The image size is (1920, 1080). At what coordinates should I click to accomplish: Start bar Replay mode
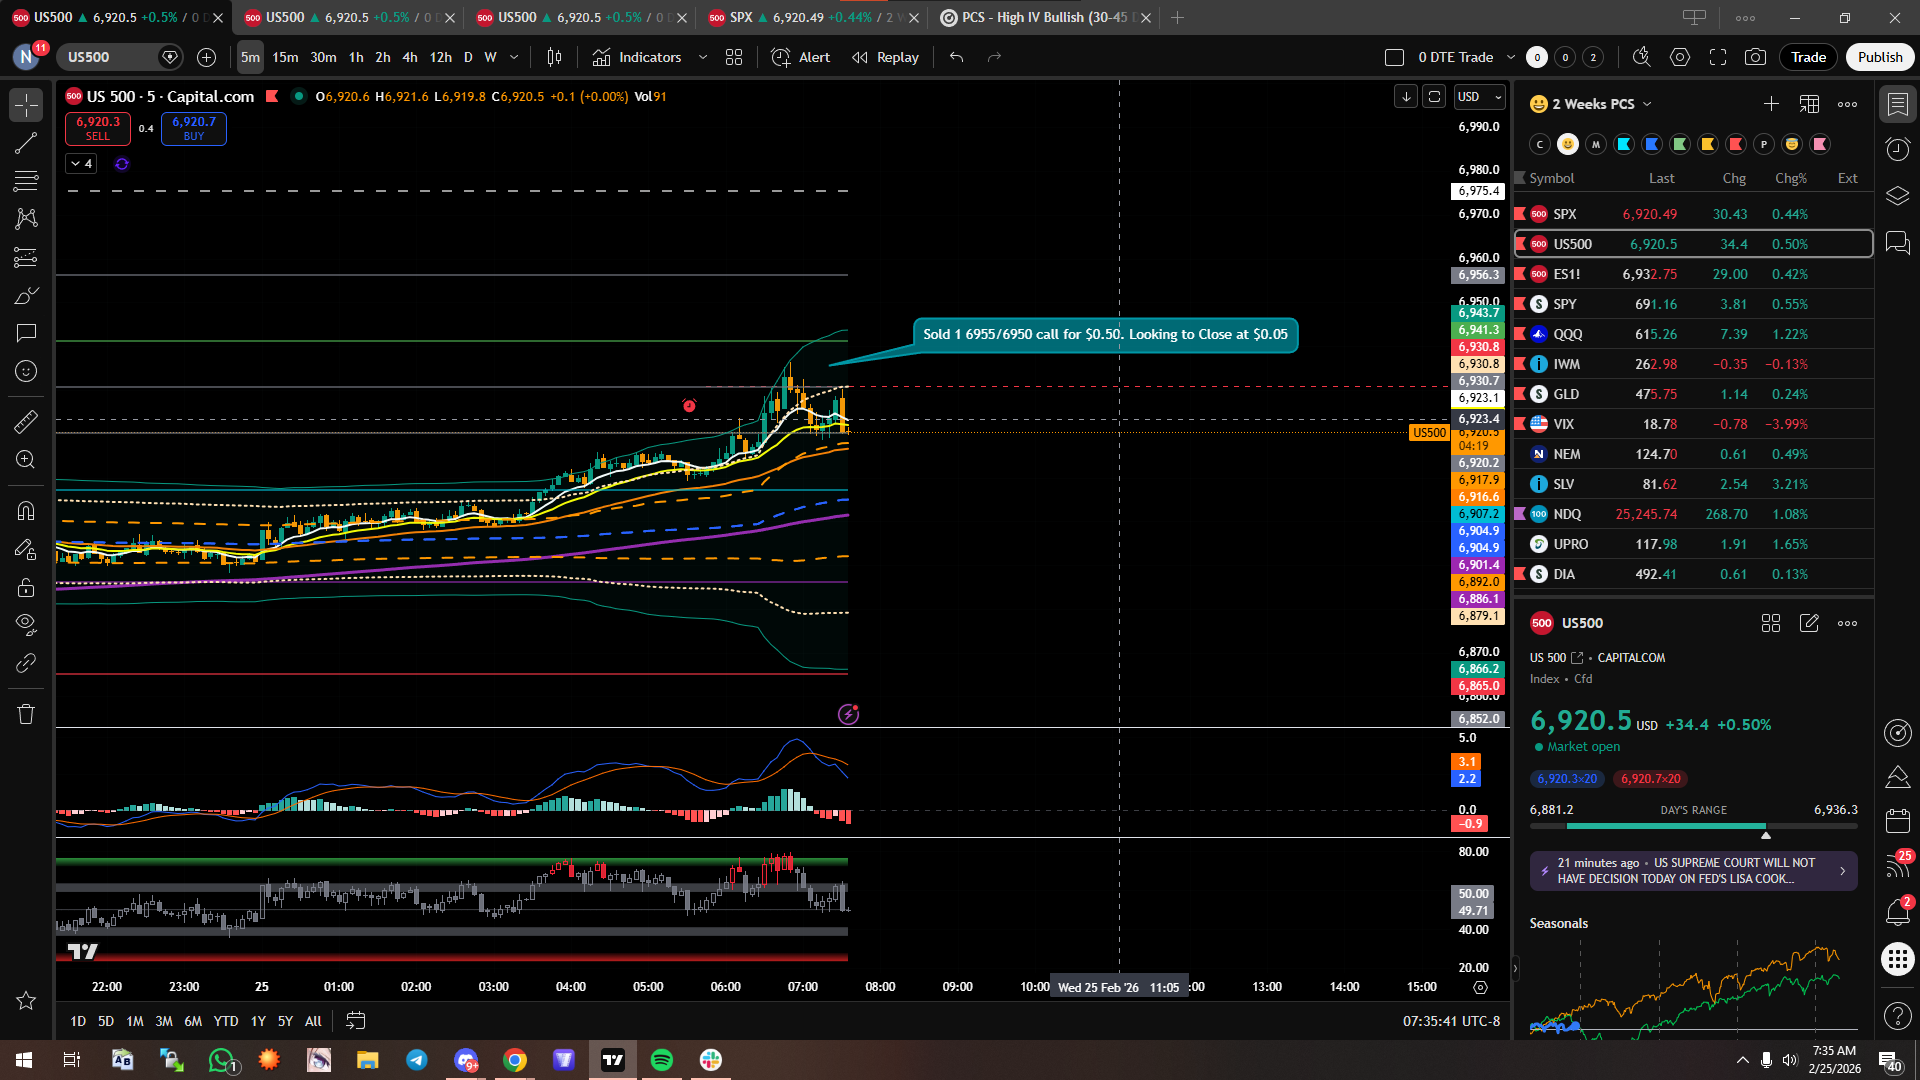(885, 57)
